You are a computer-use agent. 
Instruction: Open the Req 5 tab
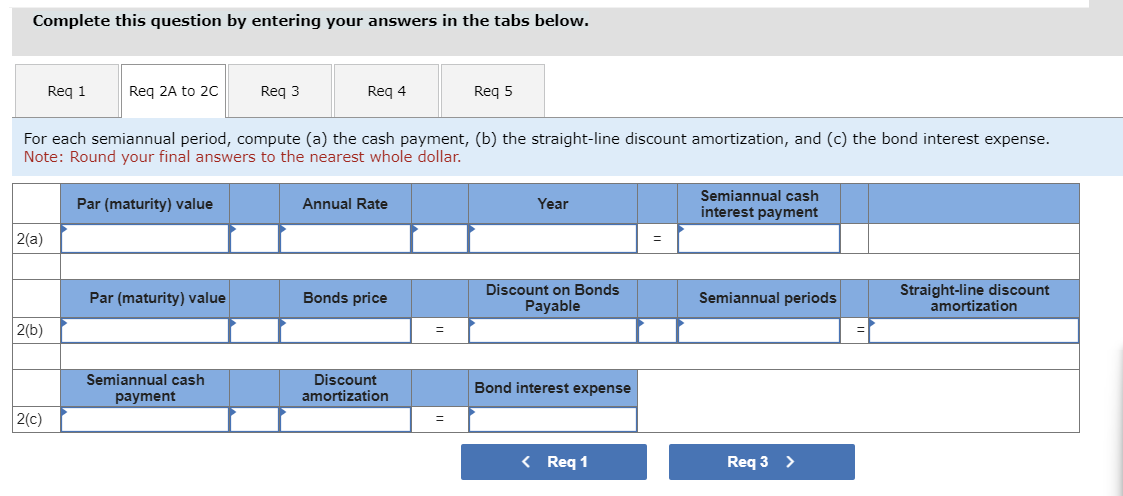(492, 91)
